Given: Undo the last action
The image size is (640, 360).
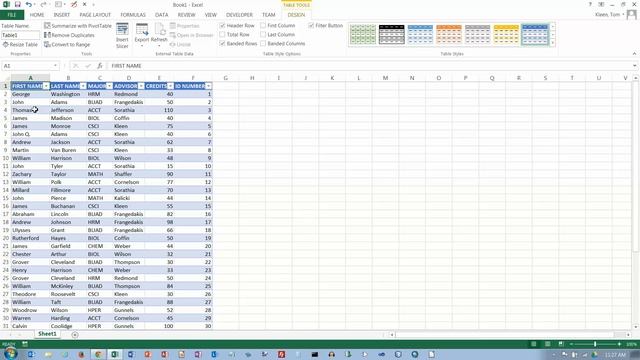Looking at the screenshot, I should pyautogui.click(x=29, y=4).
